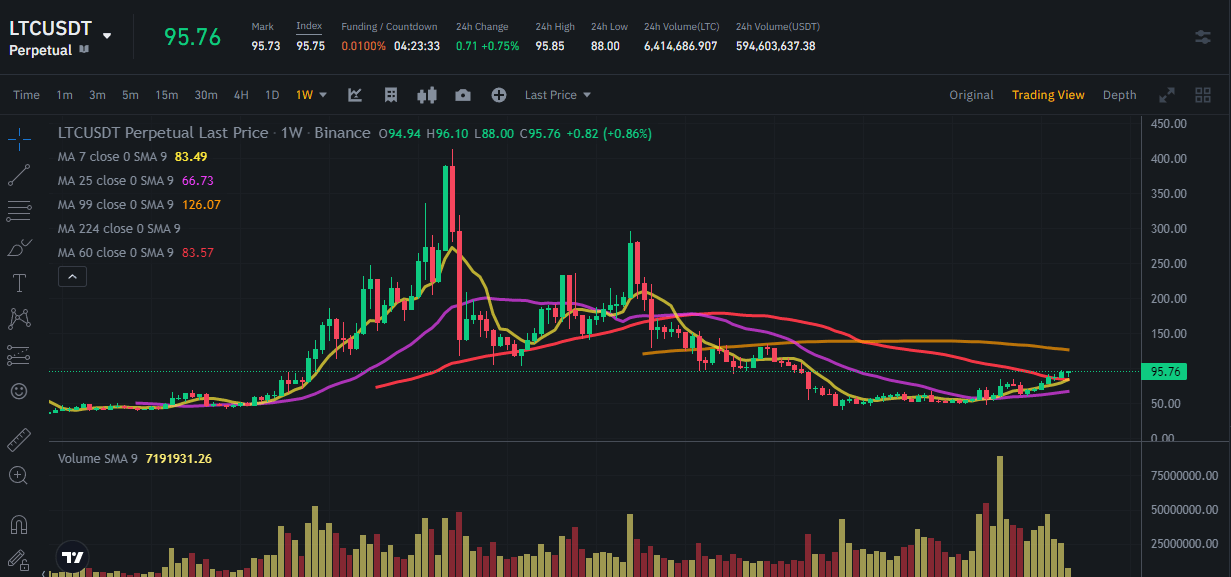Select the ruler measure tool
Image resolution: width=1231 pixels, height=577 pixels.
pos(19,439)
